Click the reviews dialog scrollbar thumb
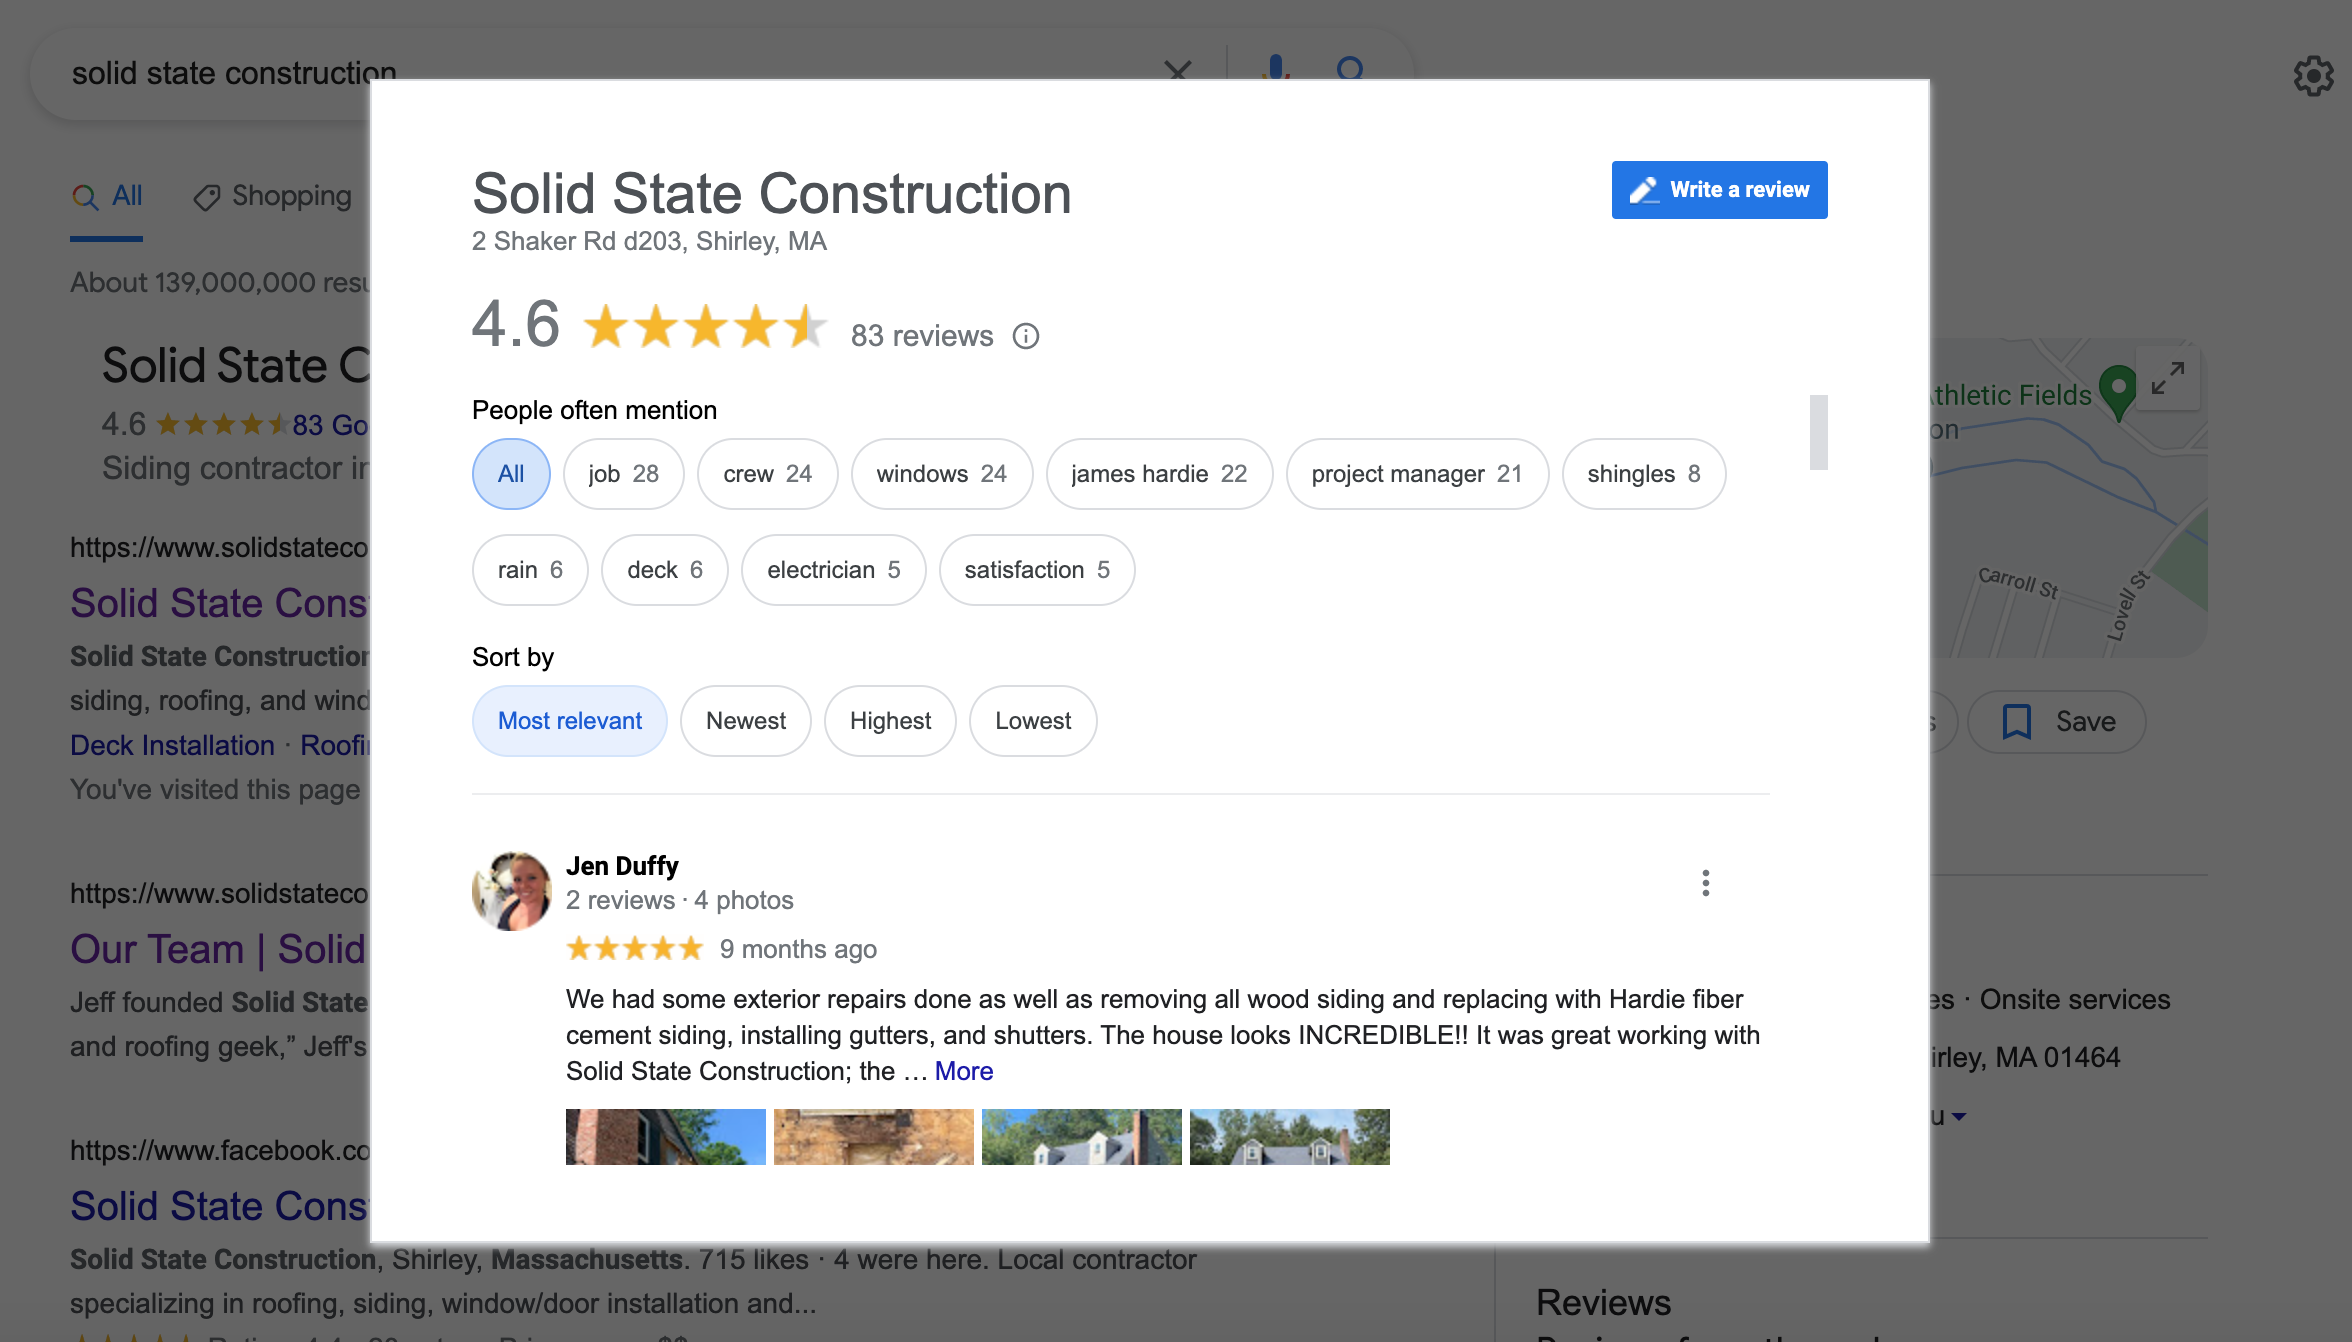This screenshot has width=2352, height=1342. click(x=1819, y=432)
